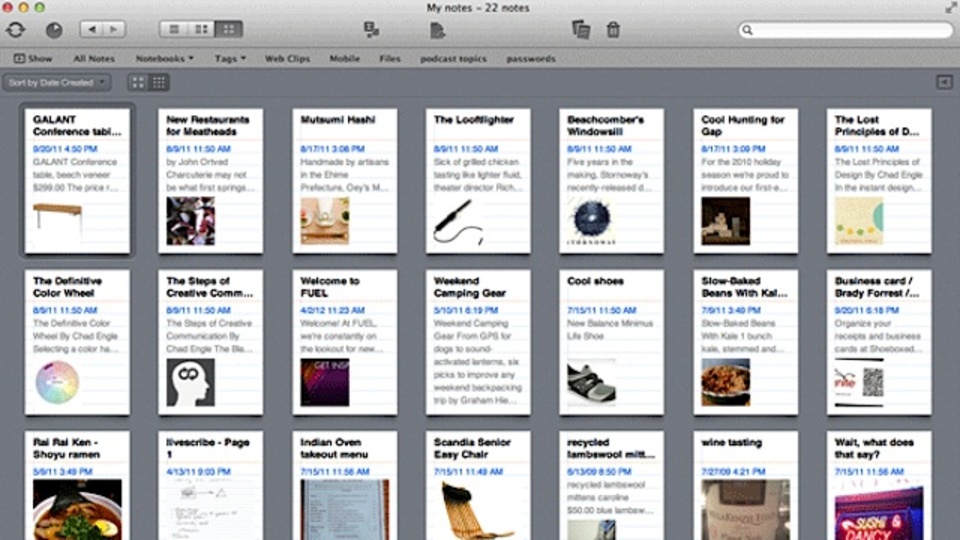Viewport: 960px width, 540px height.
Task: Open Welcome to FUEL note
Action: coord(345,342)
